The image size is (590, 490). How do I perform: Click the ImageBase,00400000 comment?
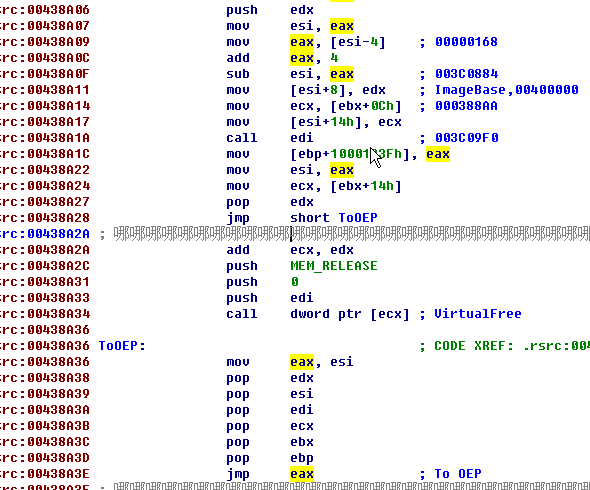506,90
